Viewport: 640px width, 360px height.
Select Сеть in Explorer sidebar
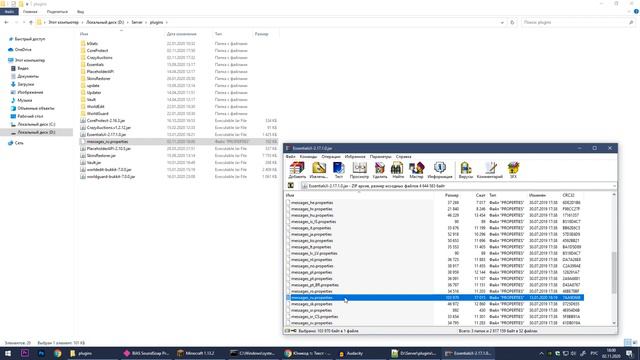click(19, 143)
